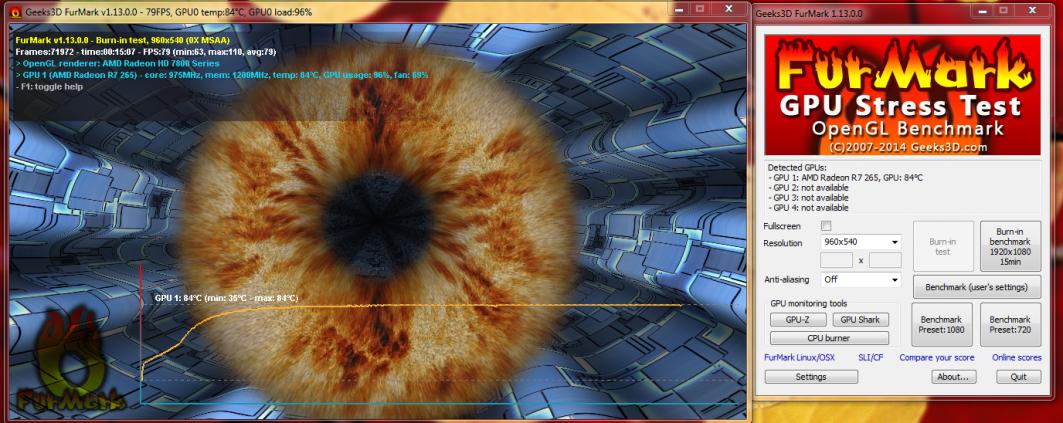Image resolution: width=1063 pixels, height=423 pixels.
Task: Open the GPU Shark tool
Action: (x=860, y=320)
